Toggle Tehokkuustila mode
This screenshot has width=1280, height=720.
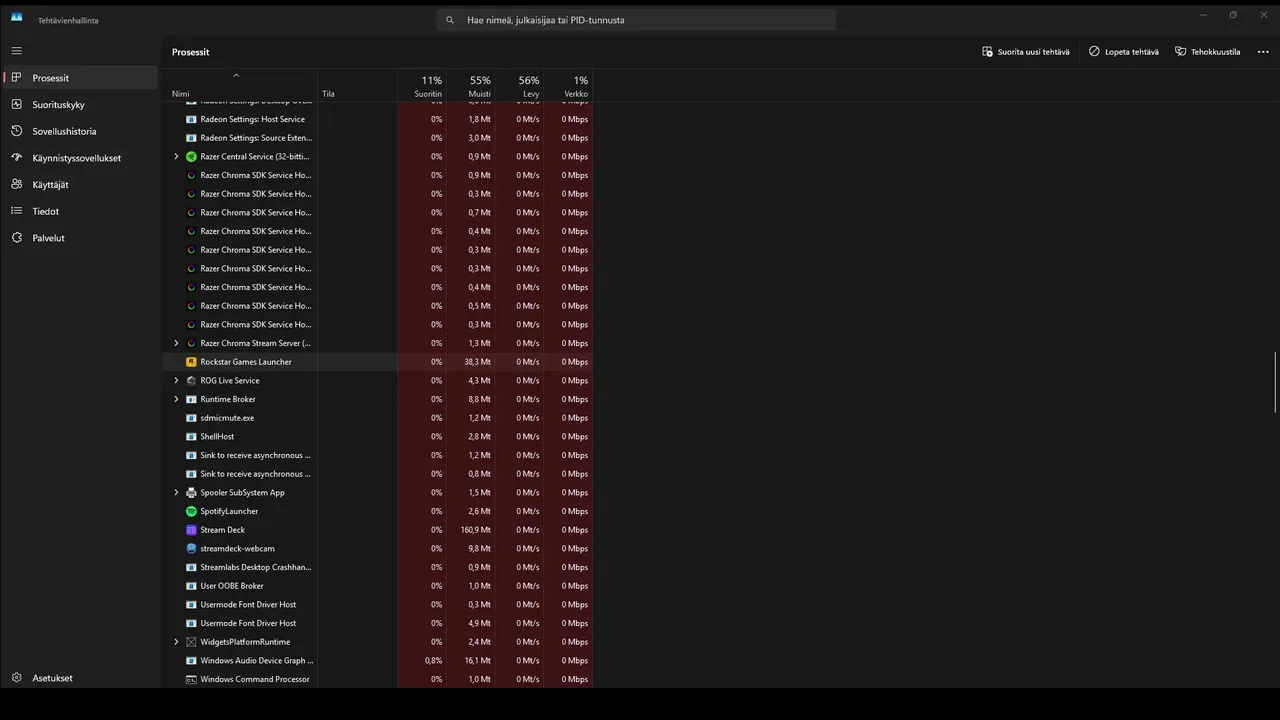[x=1207, y=52]
